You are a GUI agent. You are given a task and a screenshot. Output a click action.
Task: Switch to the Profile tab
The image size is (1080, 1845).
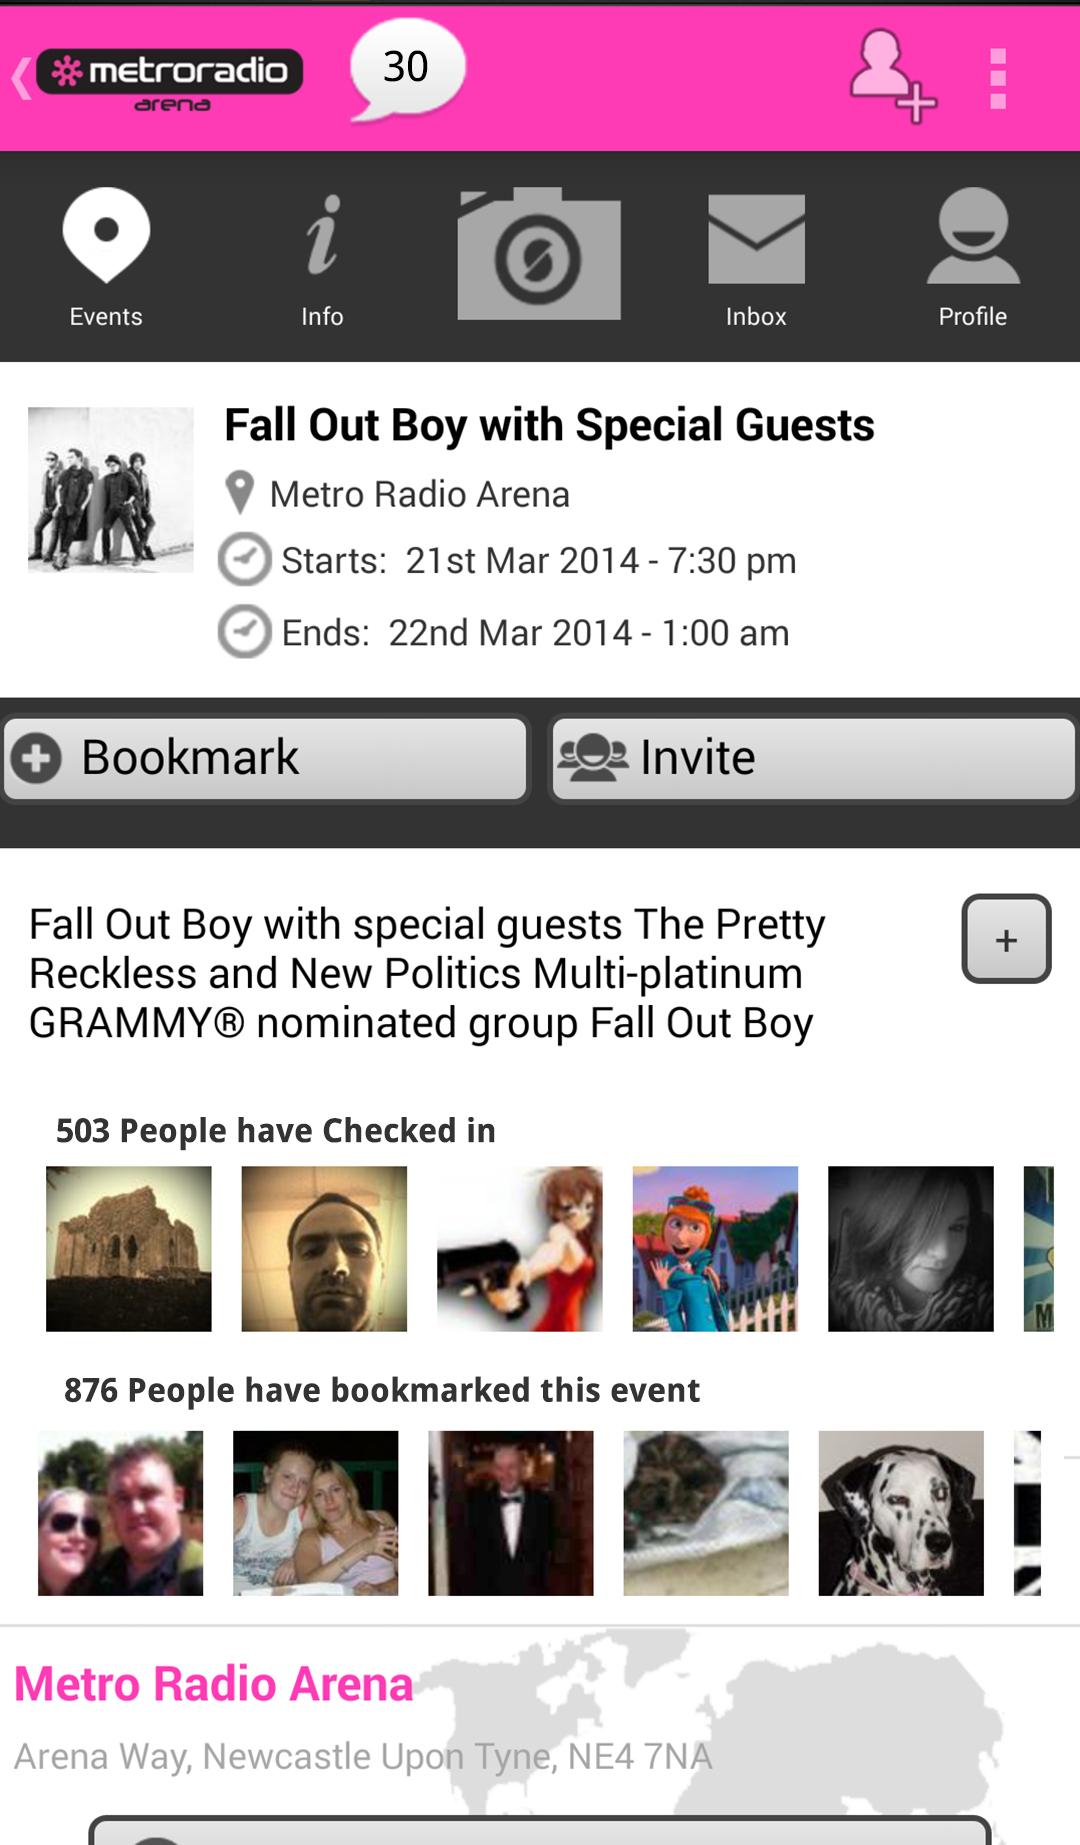[972, 256]
